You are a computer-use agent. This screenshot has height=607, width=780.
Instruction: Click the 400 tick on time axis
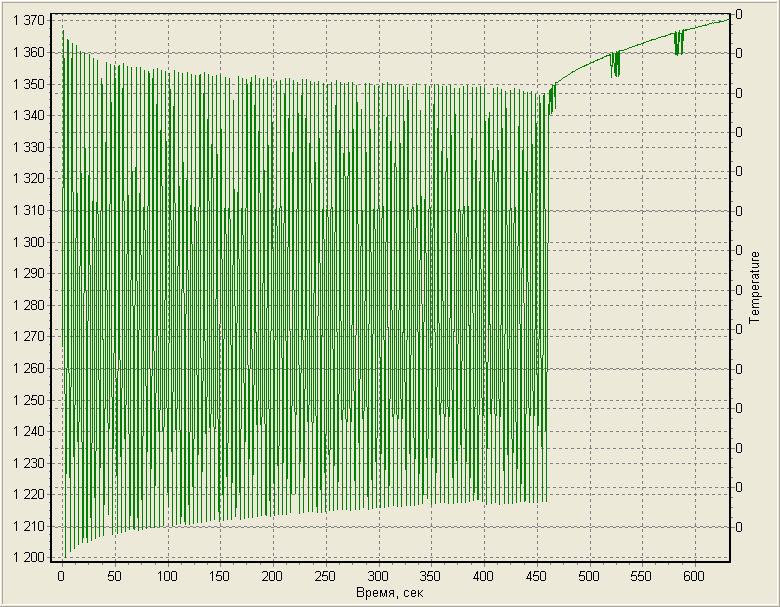click(x=483, y=576)
